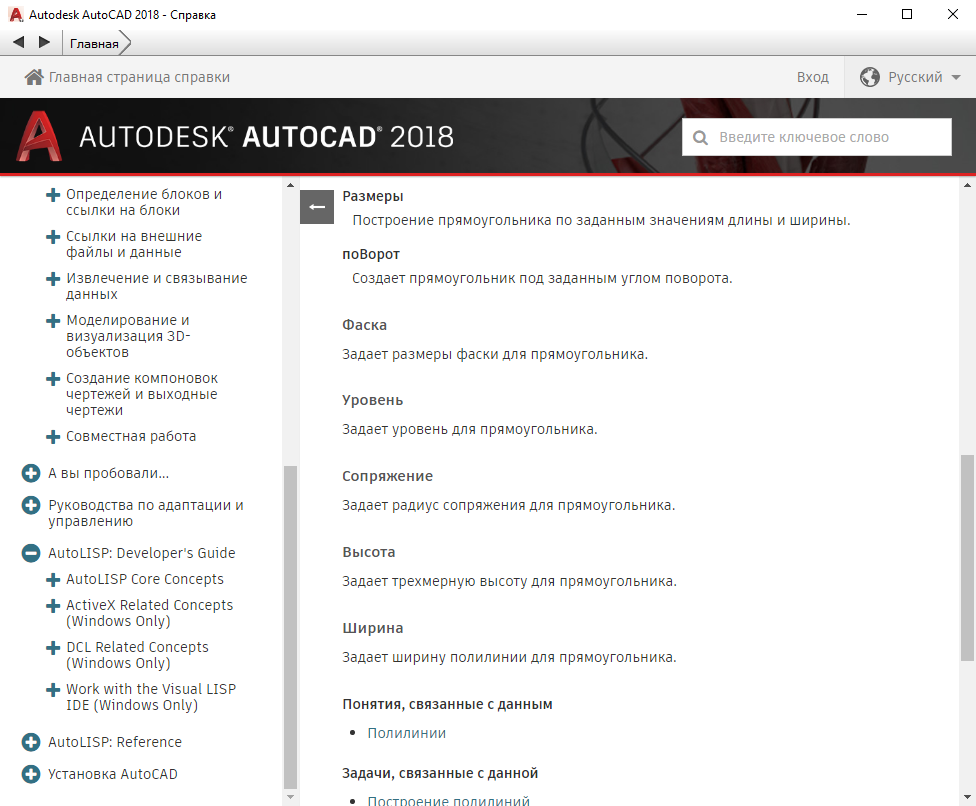This screenshot has width=976, height=806.
Task: Click the AutoCAD icon in the title bar
Action: pyautogui.click(x=16, y=14)
